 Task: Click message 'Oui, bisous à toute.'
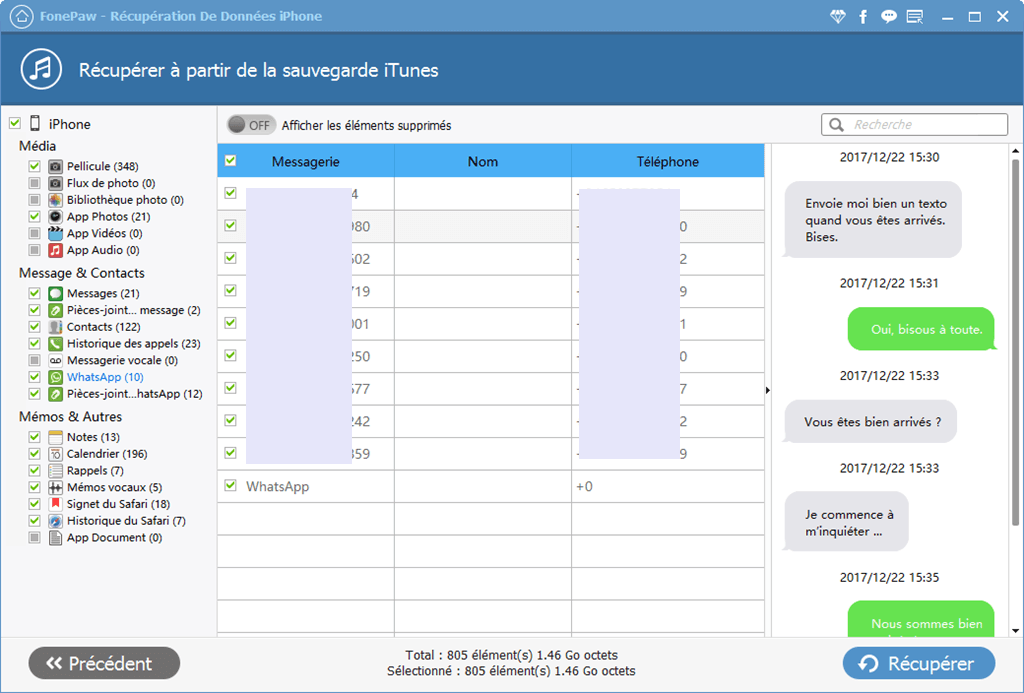(921, 329)
